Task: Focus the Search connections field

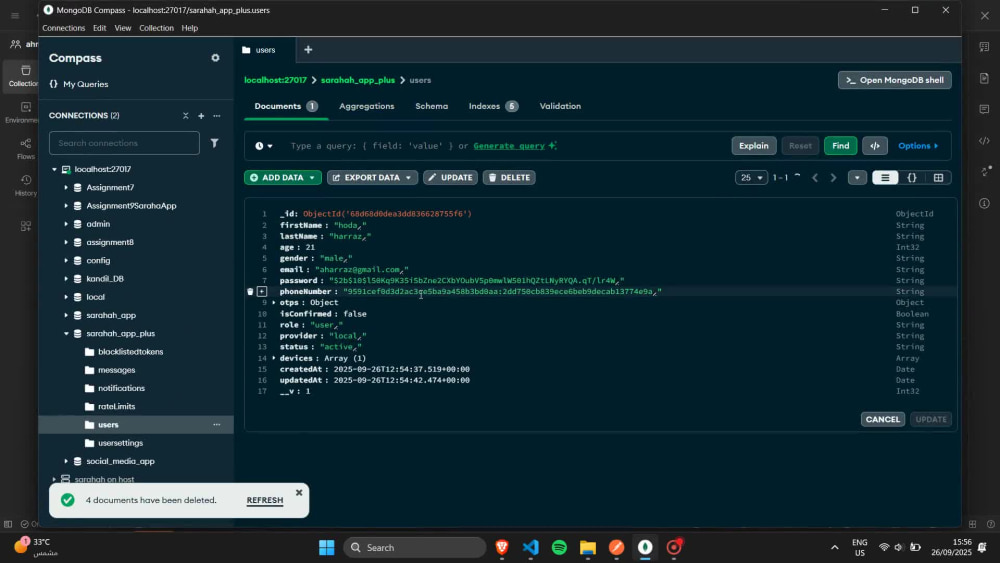Action: pyautogui.click(x=124, y=143)
